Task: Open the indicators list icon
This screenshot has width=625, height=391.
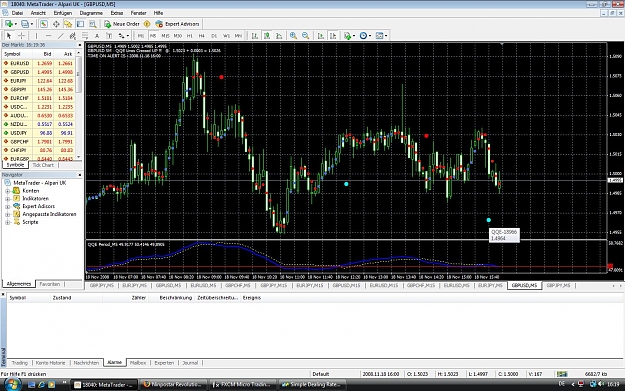Action: (x=348, y=36)
